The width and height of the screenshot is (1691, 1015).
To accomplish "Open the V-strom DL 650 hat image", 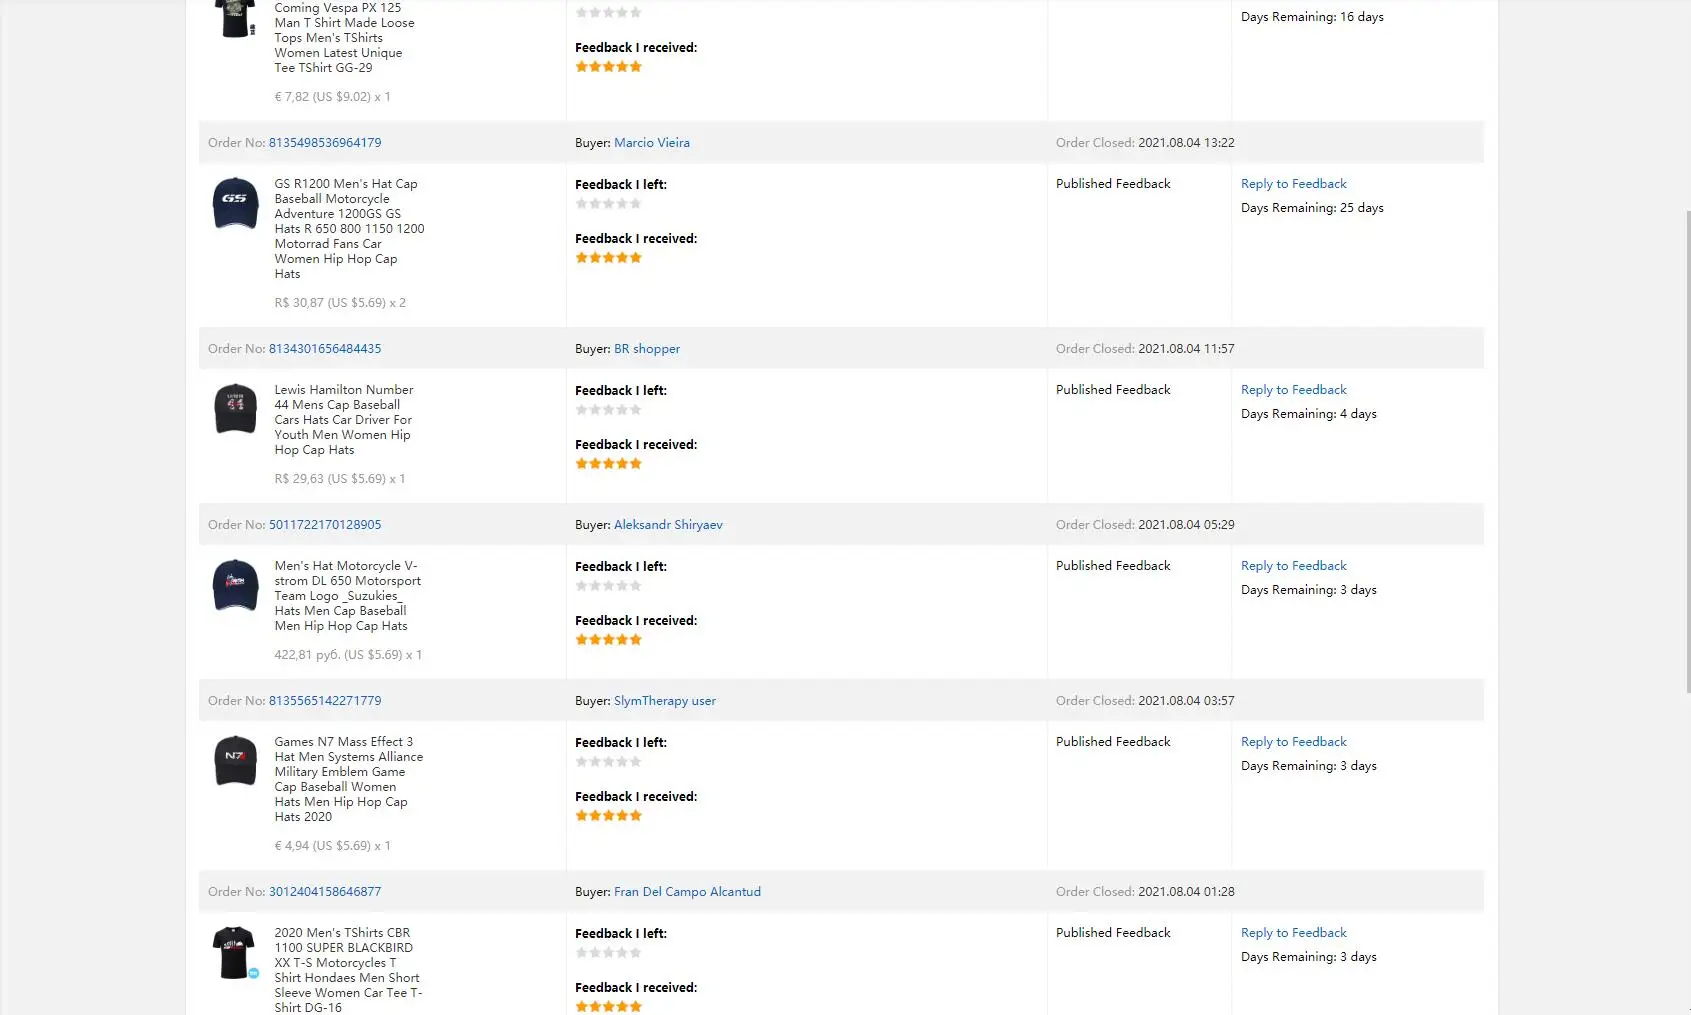I will pyautogui.click(x=235, y=585).
